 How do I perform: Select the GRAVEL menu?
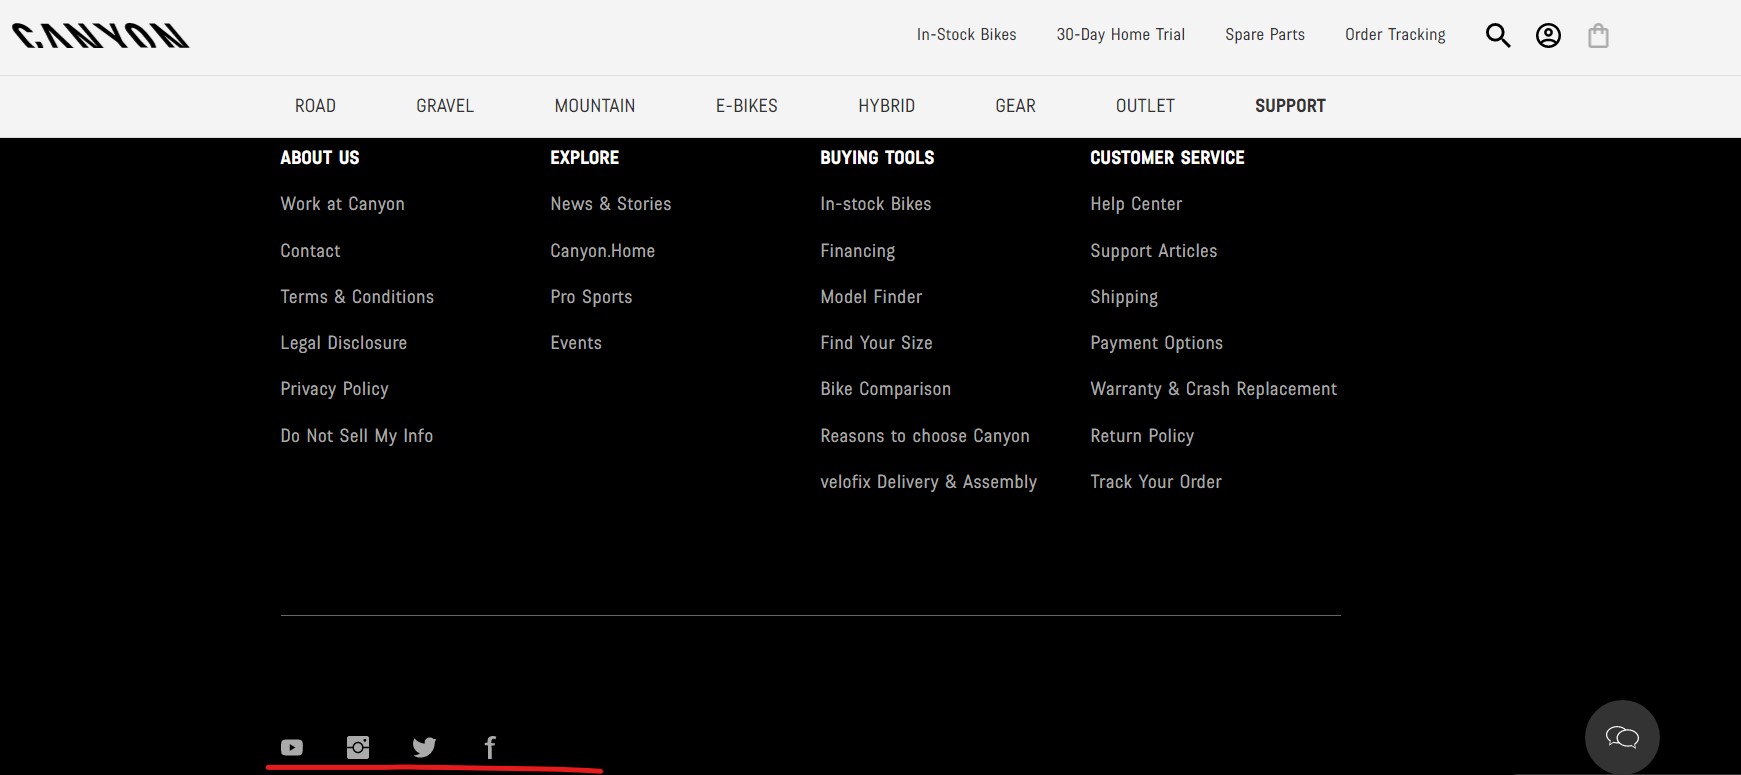pyautogui.click(x=445, y=106)
